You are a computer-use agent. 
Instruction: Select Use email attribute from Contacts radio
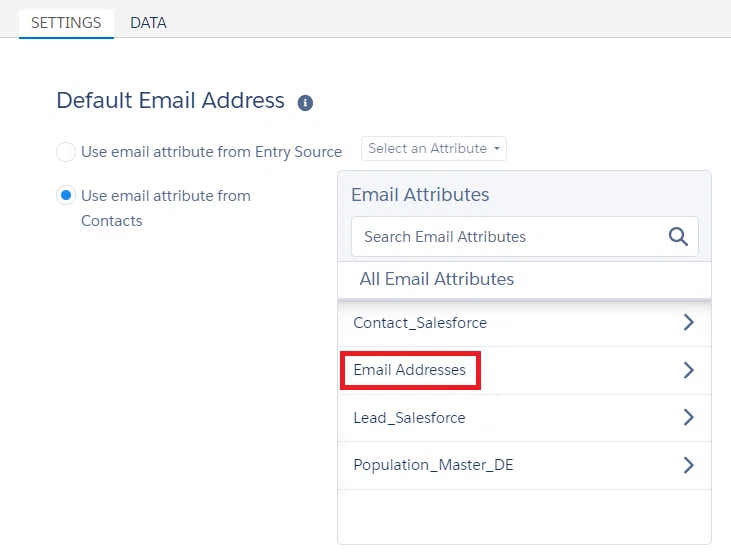click(66, 195)
